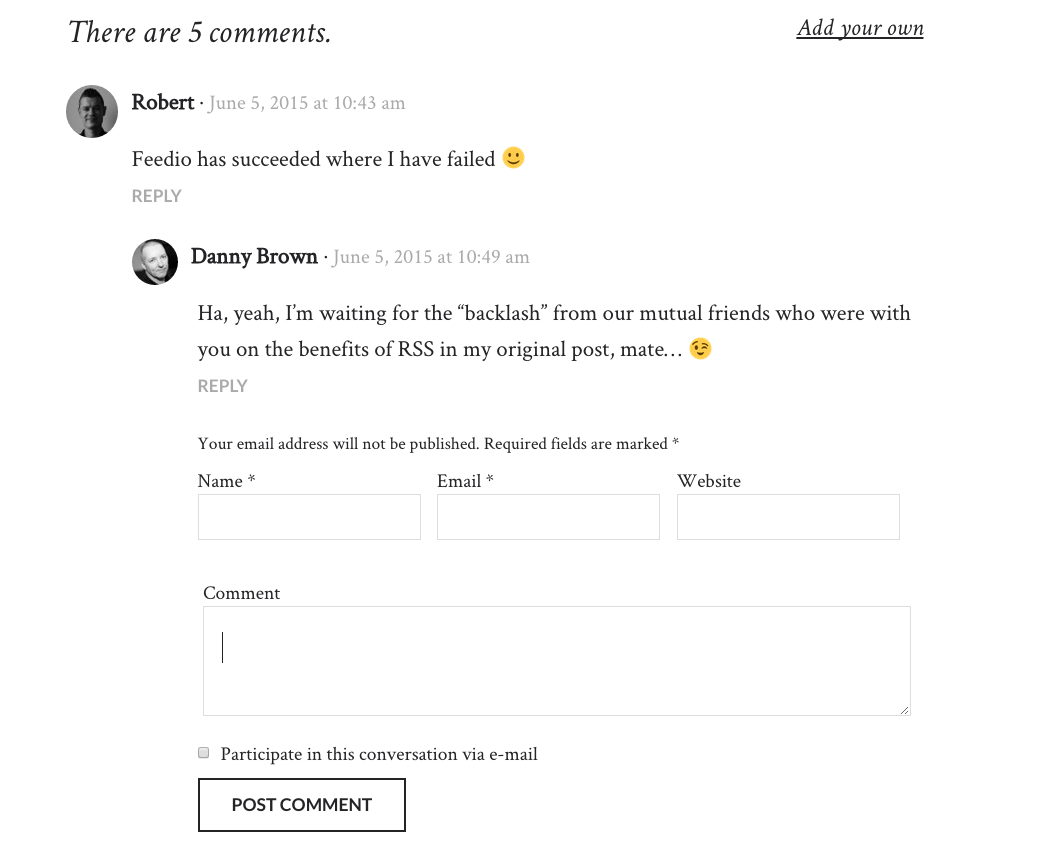Click Danny Brown's profile avatar
Viewport: 1043px width, 854px height.
tap(155, 262)
